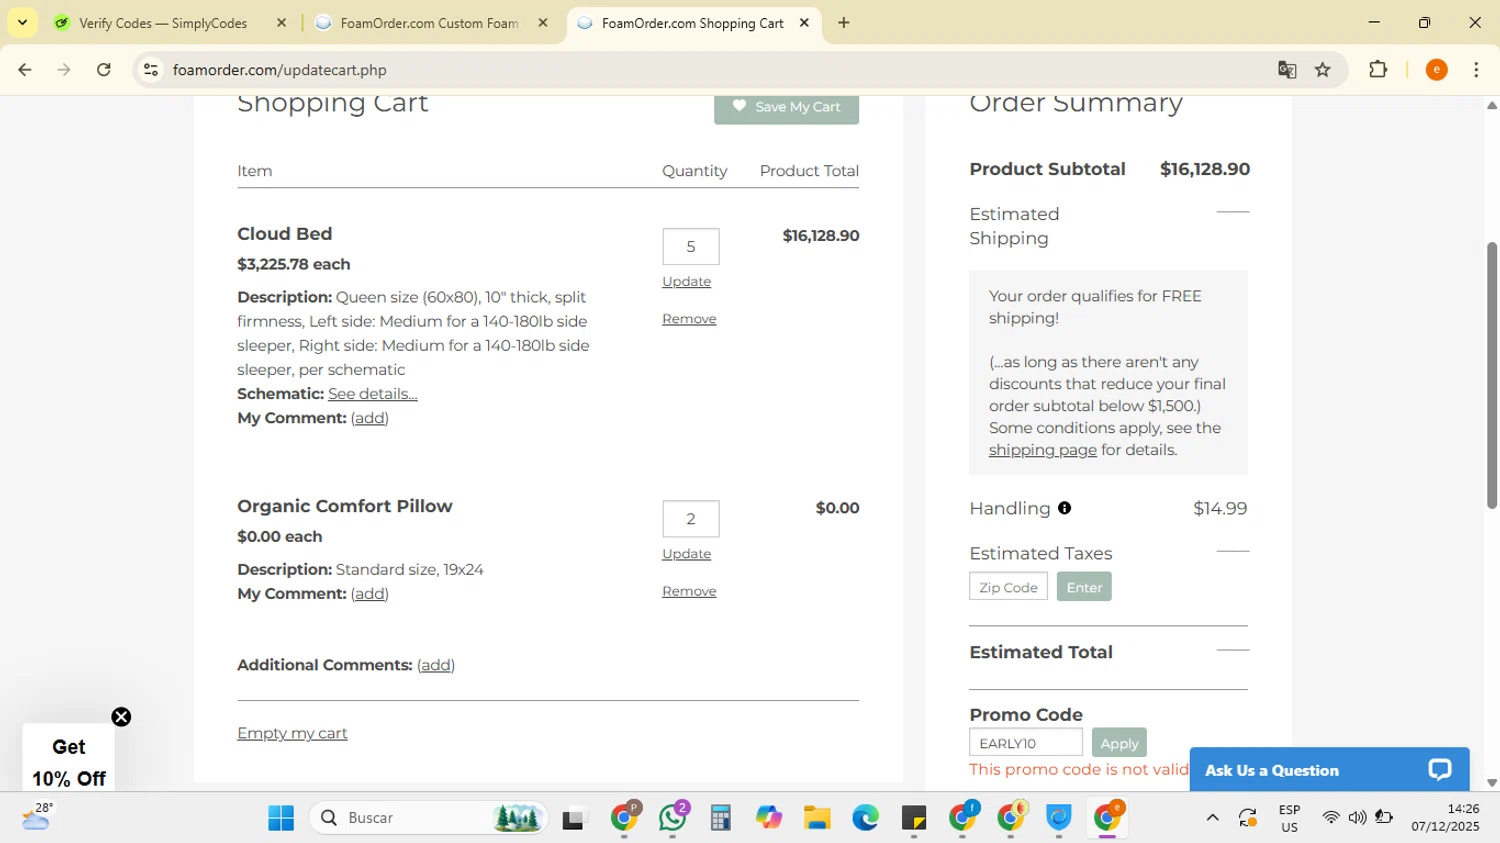This screenshot has width=1500, height=843.
Task: Close the FoamOrder.com Shopping Cart tab
Action: tap(804, 23)
